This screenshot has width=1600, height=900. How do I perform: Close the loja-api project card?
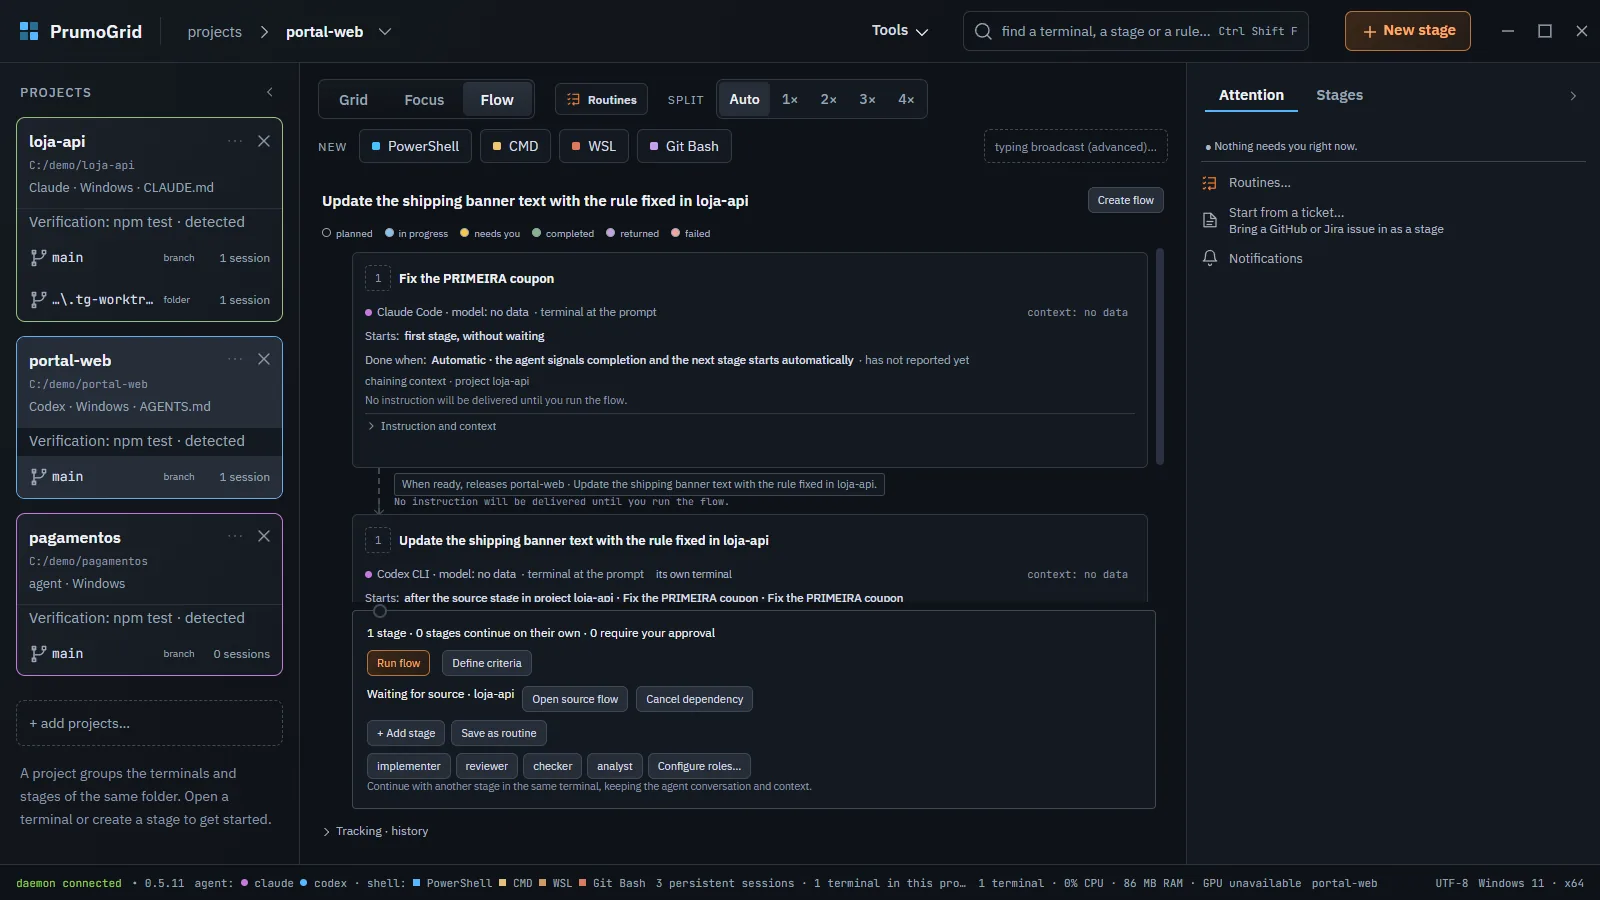264,141
